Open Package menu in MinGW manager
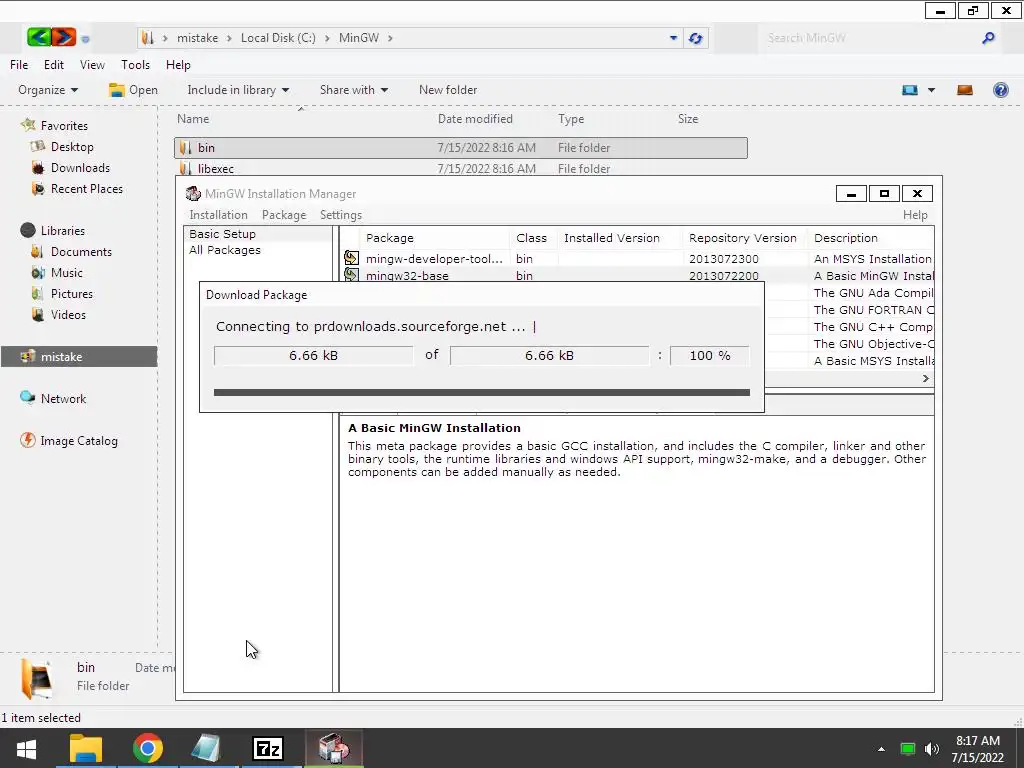The image size is (1024, 768). click(x=283, y=215)
